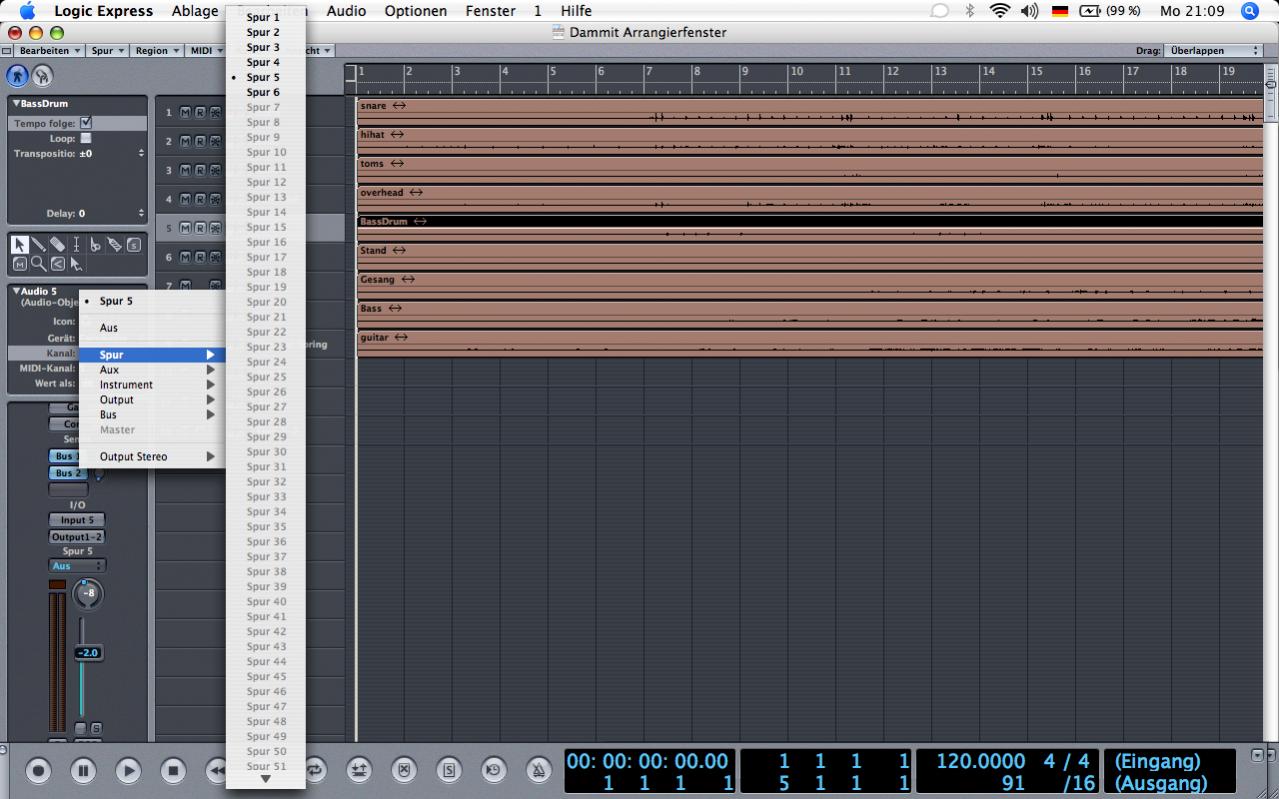The width and height of the screenshot is (1279, 799).
Task: Pick the Magnifier zoom tool
Action: click(38, 264)
